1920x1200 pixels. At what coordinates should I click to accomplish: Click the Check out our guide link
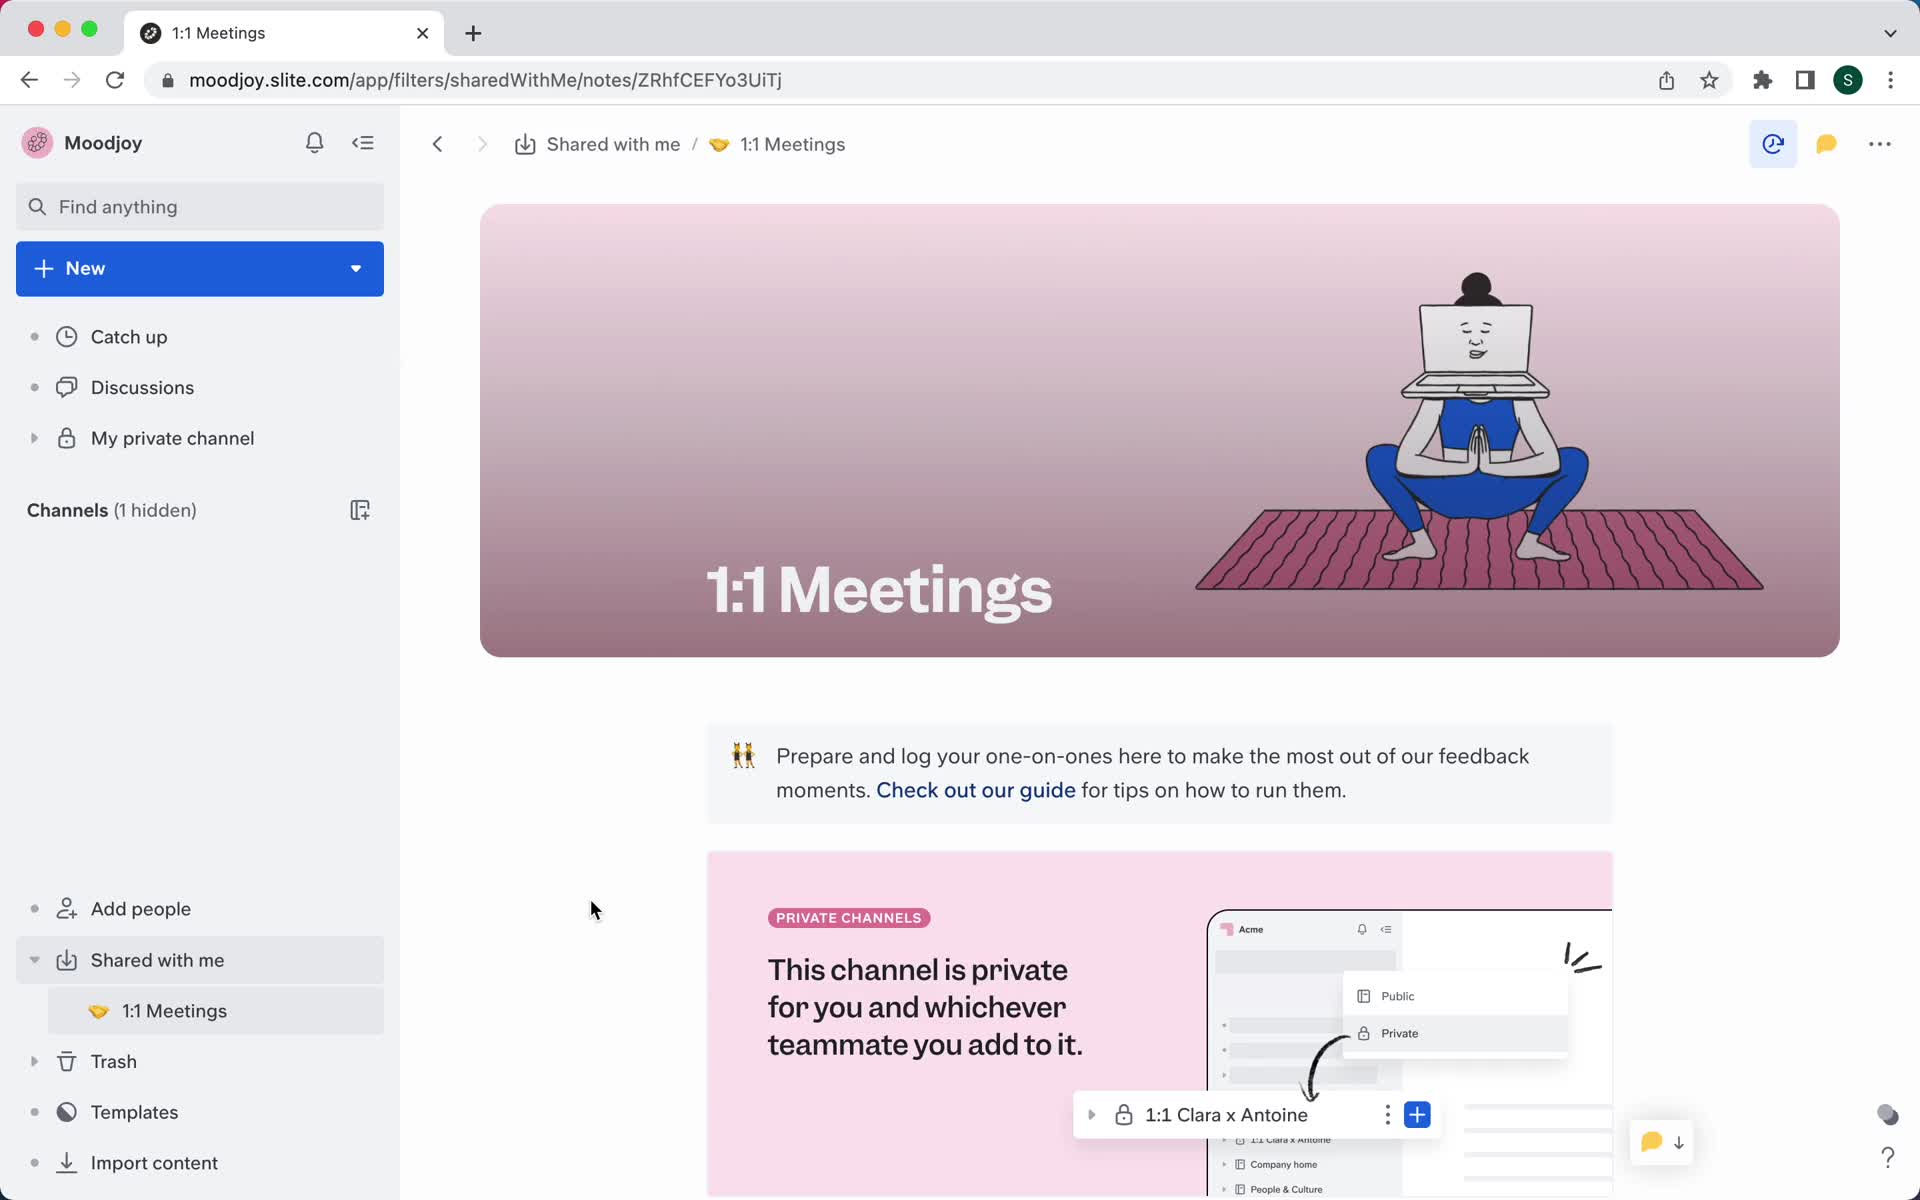click(x=976, y=789)
